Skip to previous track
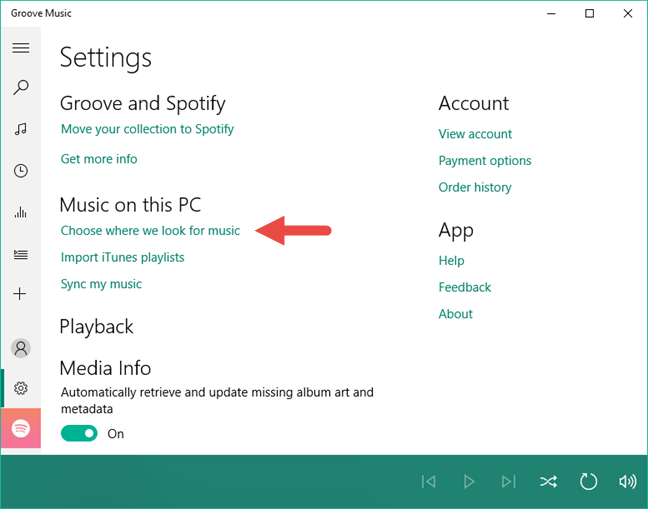This screenshot has width=648, height=509. (x=429, y=481)
